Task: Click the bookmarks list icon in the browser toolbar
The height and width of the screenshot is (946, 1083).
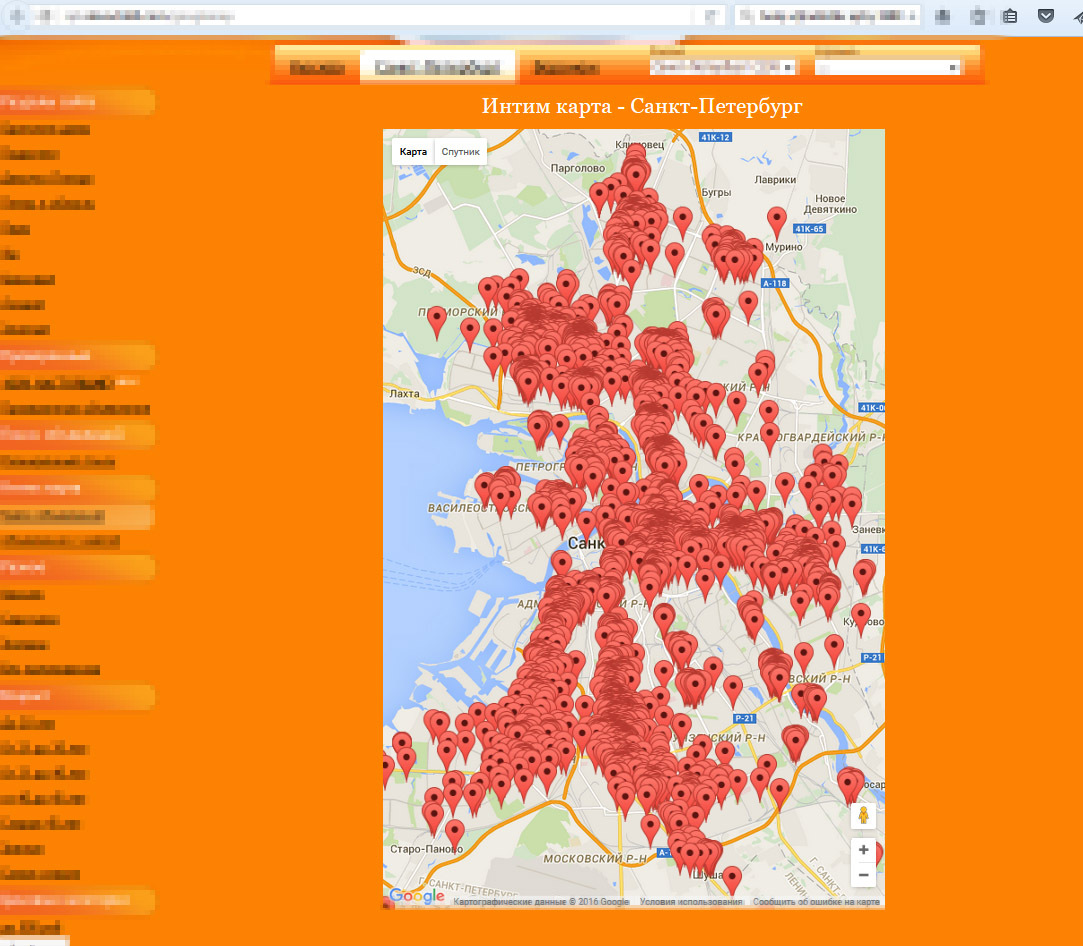Action: [x=1010, y=16]
